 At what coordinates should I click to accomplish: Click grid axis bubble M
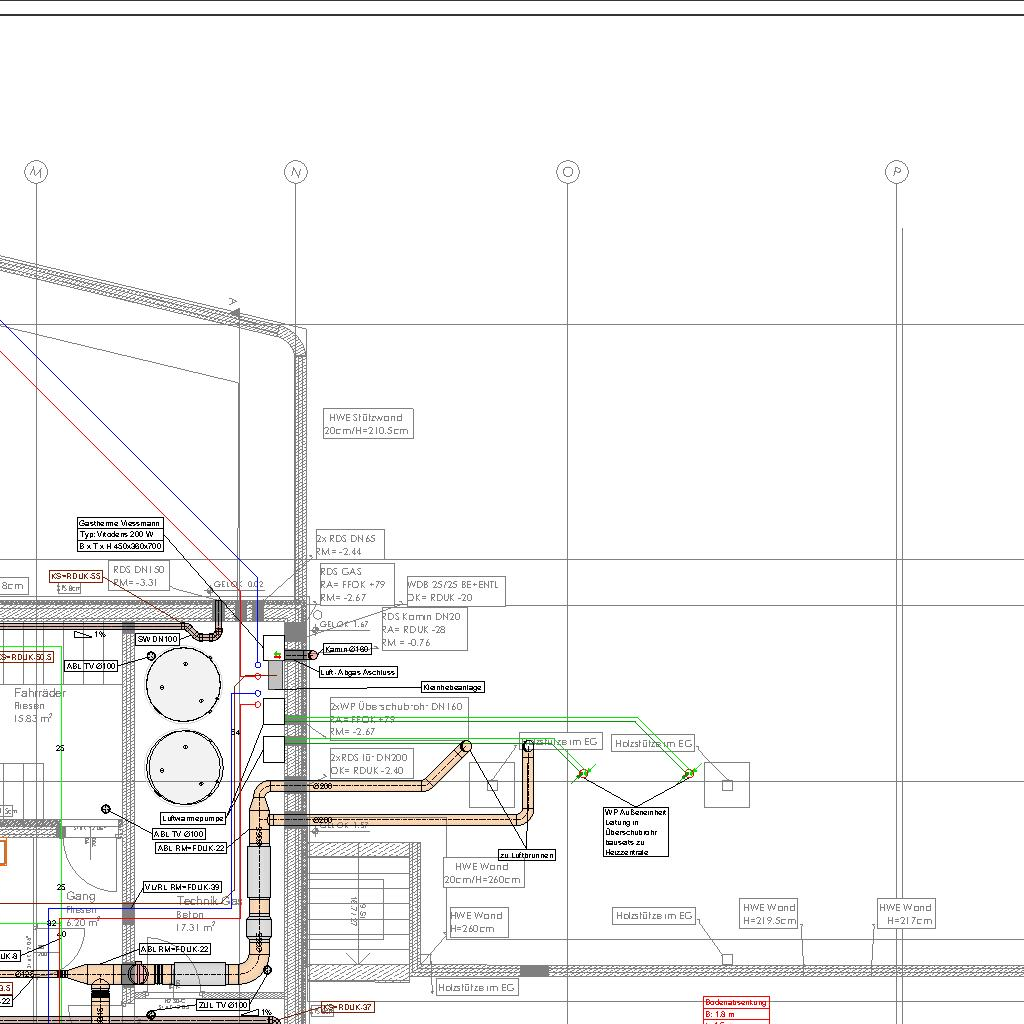pos(36,173)
